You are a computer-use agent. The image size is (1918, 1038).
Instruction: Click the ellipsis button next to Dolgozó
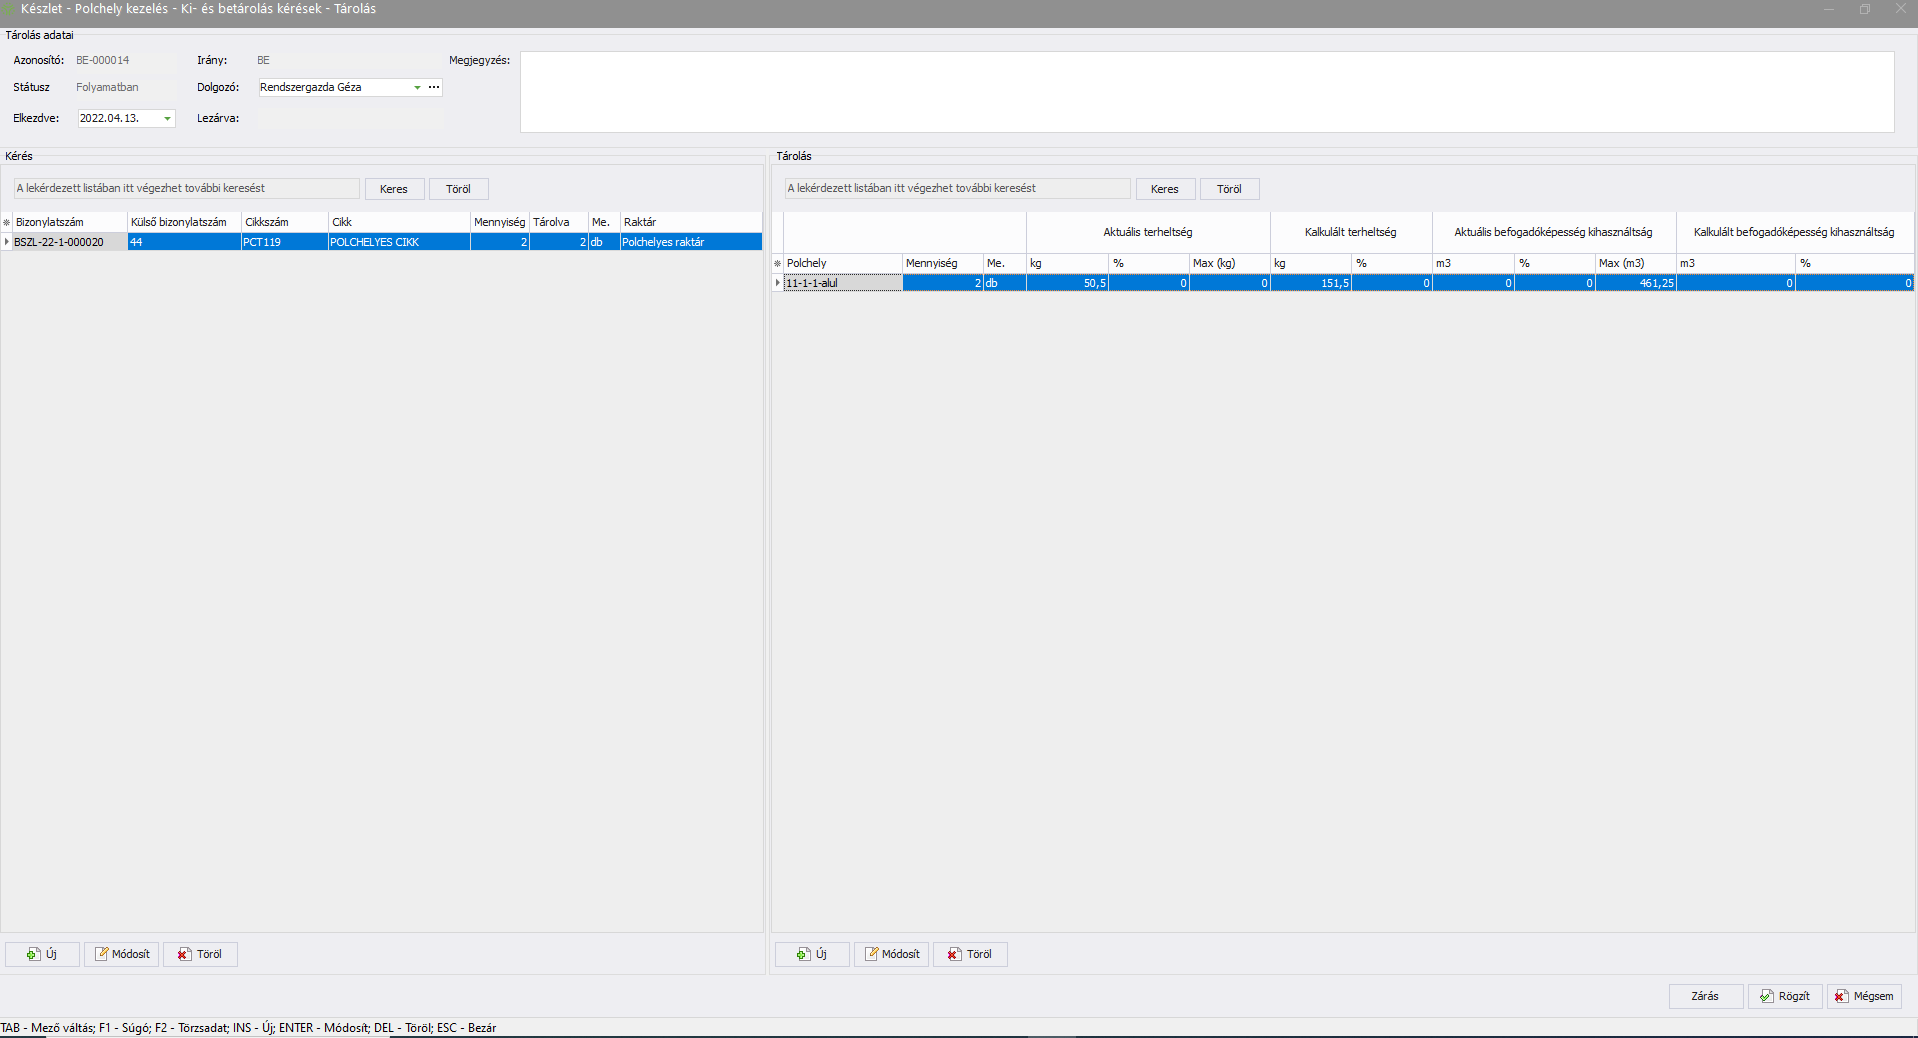[x=434, y=88]
